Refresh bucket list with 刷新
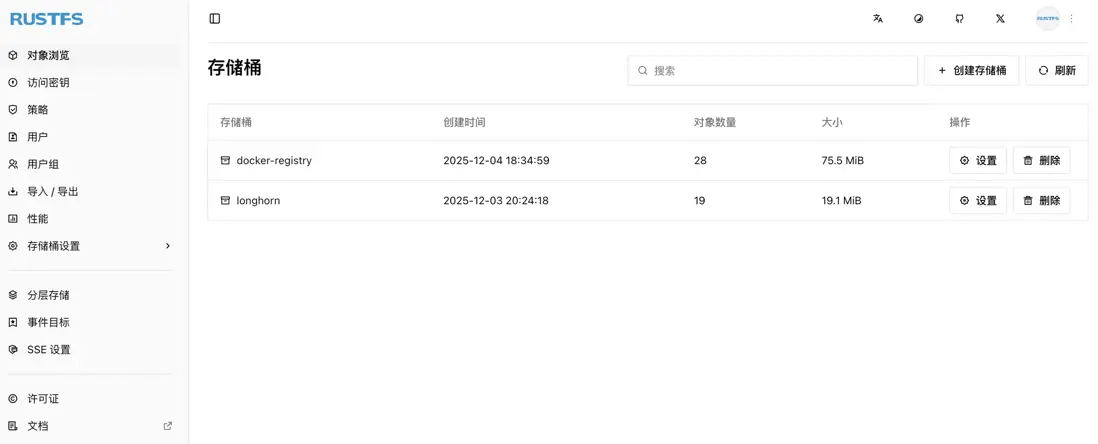 [1057, 71]
